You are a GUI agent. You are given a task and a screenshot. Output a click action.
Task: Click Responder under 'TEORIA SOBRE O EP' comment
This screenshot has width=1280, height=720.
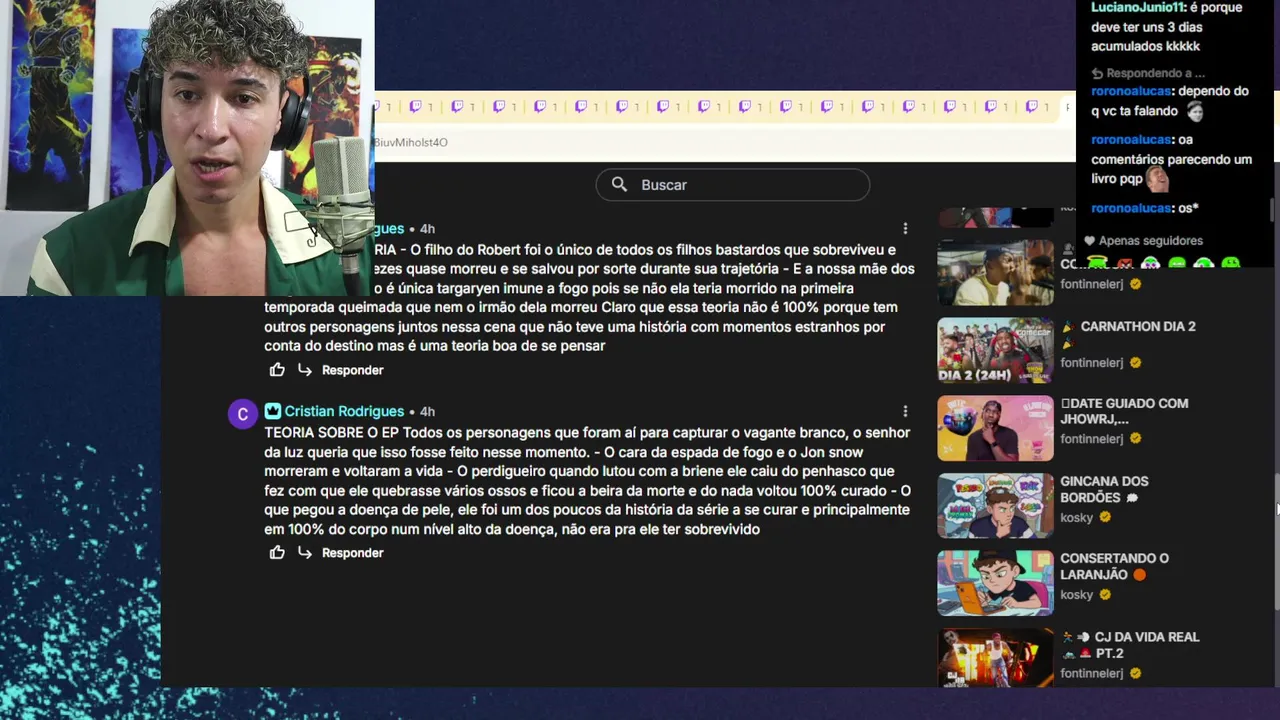coord(352,553)
